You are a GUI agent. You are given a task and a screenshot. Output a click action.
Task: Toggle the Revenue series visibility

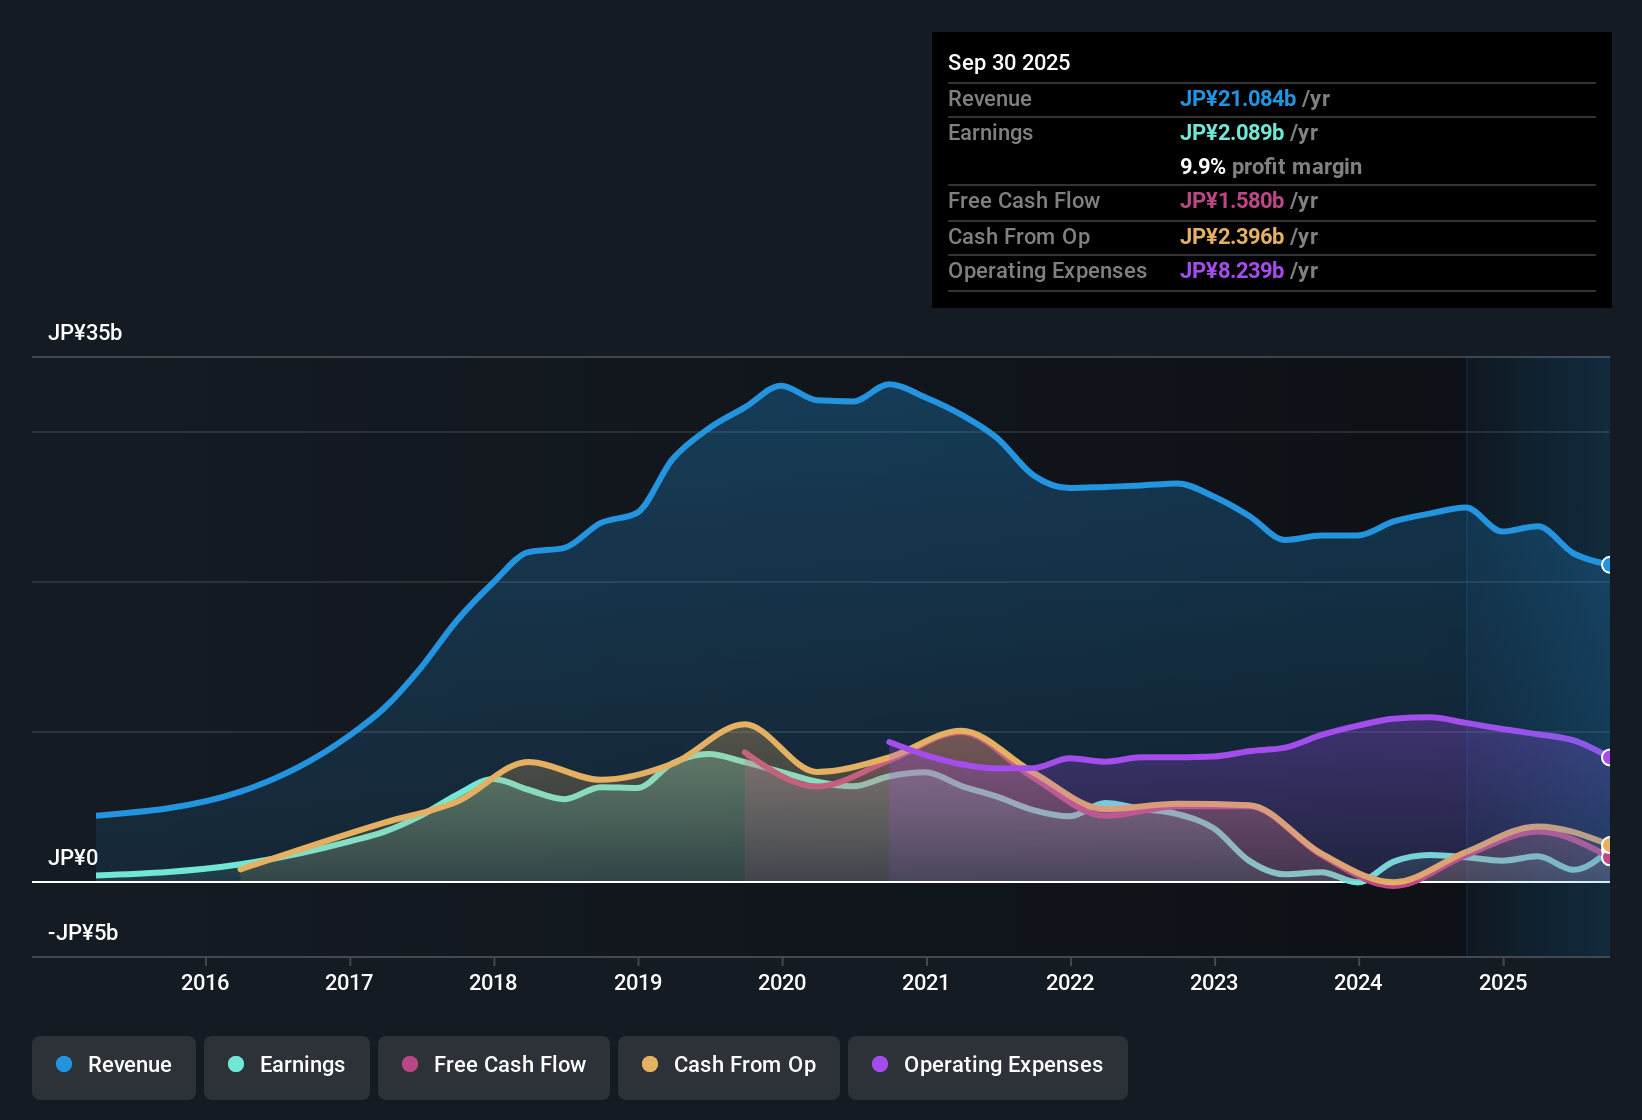pyautogui.click(x=113, y=1065)
